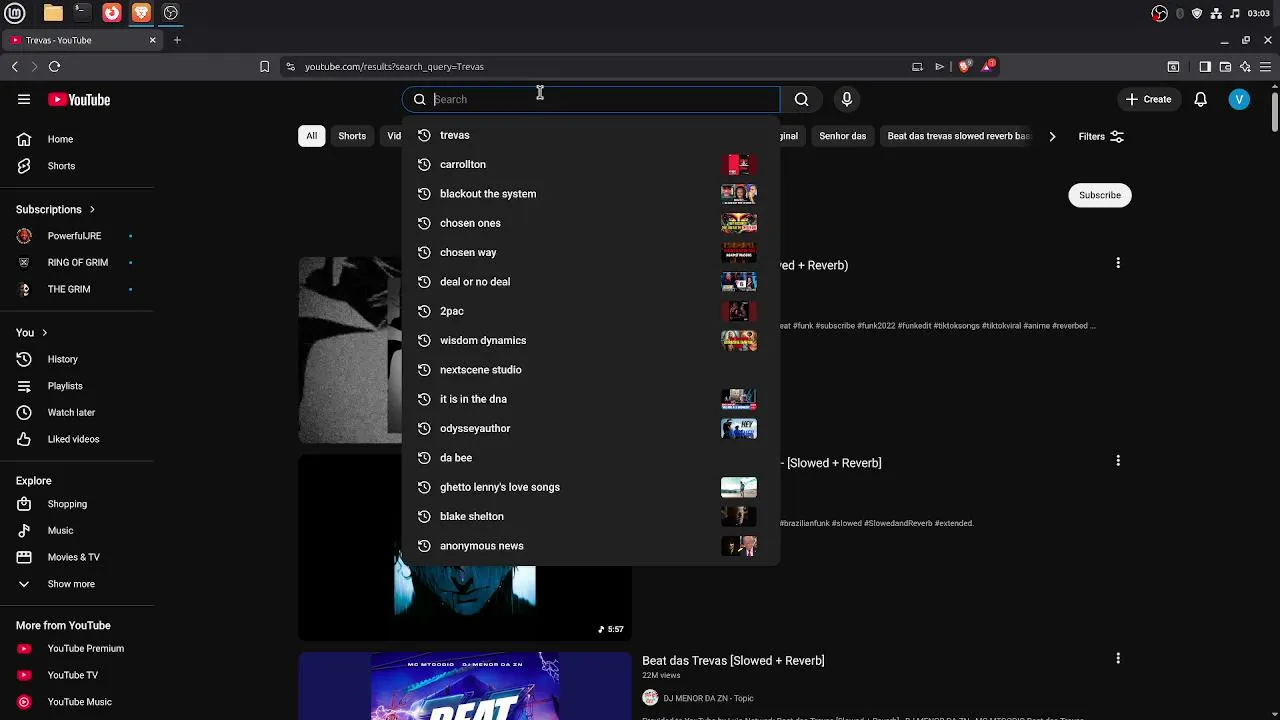Choose da bee suggestion
1280x720 pixels.
(590, 458)
